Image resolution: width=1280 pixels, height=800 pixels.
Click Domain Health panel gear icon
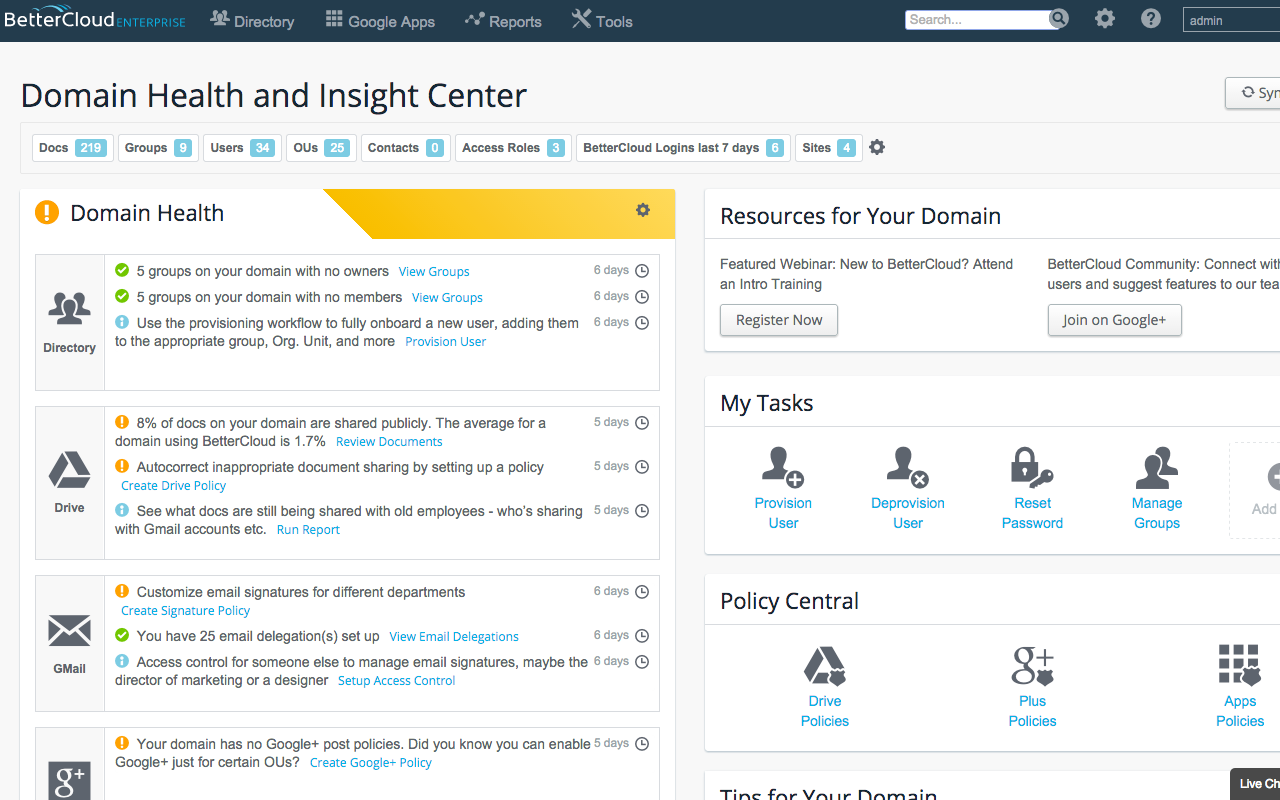[x=643, y=210]
